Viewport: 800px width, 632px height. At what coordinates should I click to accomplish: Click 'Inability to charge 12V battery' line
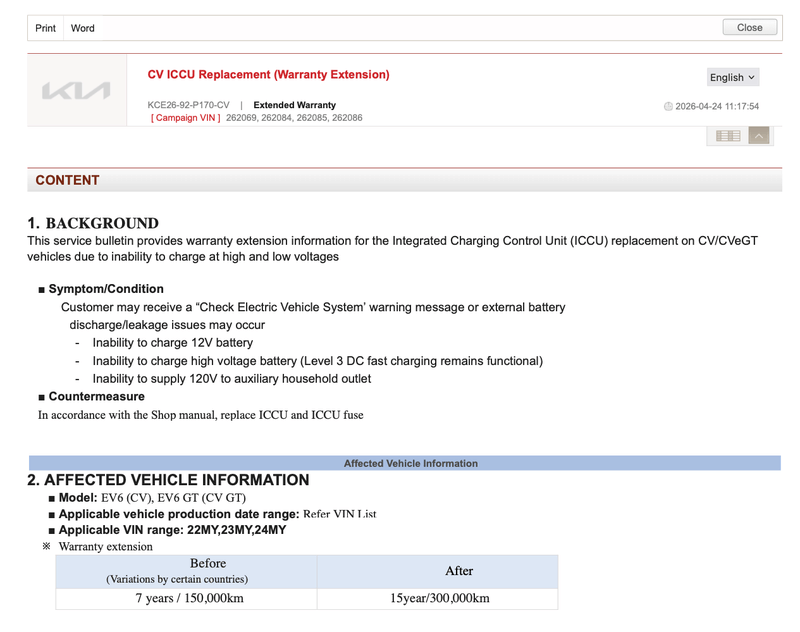click(172, 343)
